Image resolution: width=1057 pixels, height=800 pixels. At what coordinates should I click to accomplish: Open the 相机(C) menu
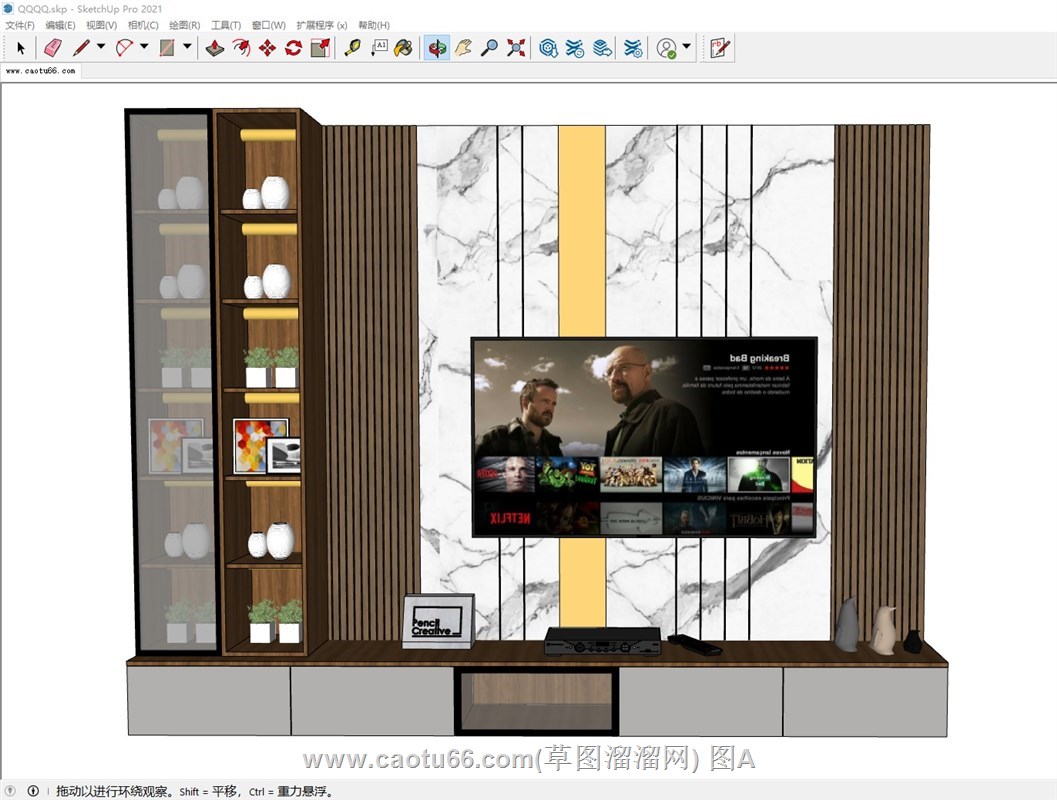click(143, 25)
